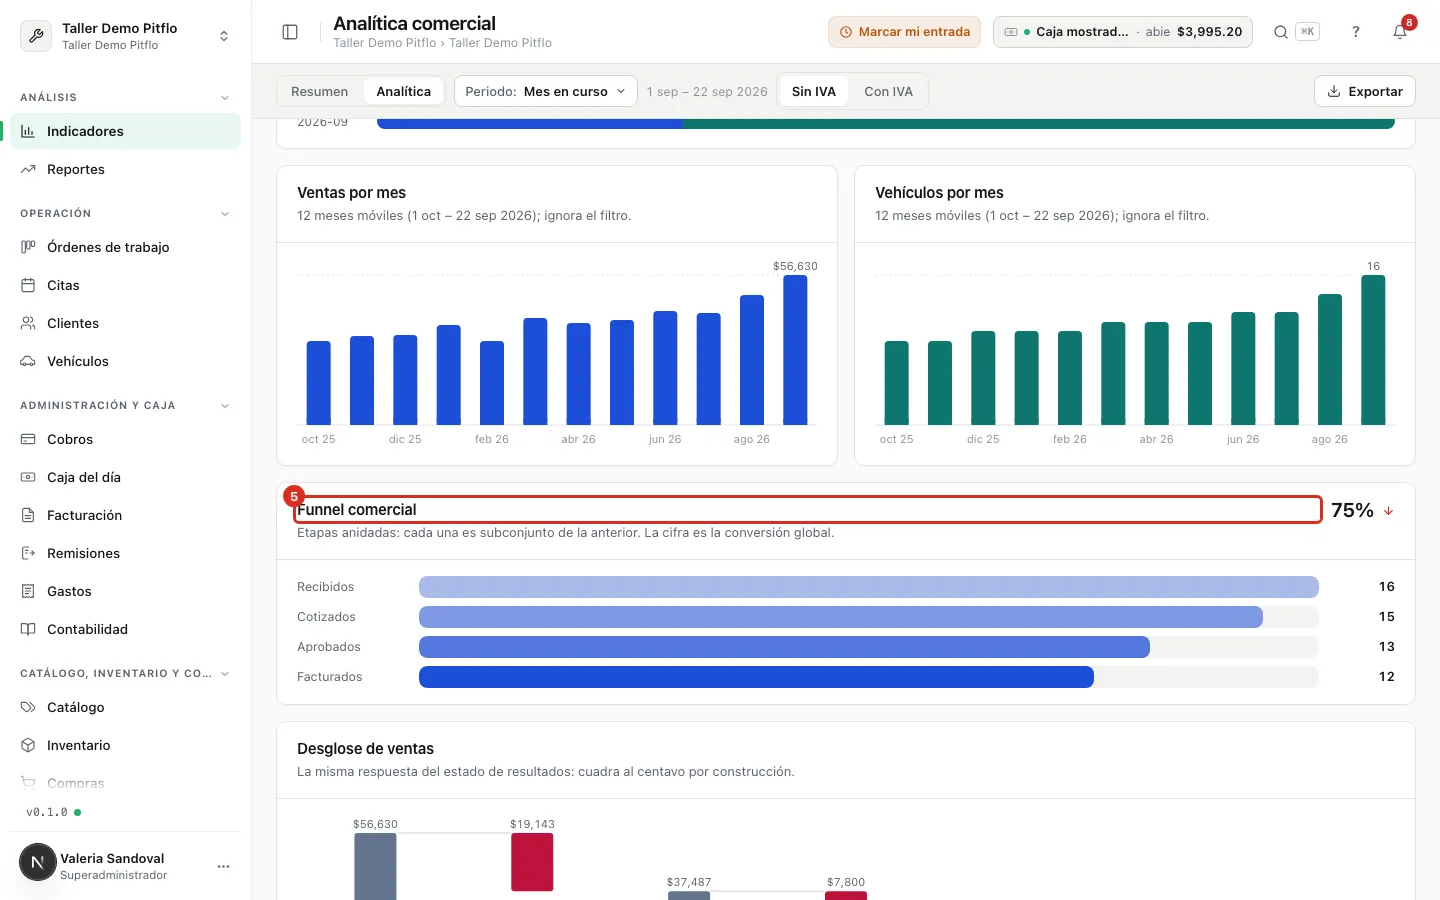The height and width of the screenshot is (900, 1440).
Task: Click the Exportar button
Action: click(x=1365, y=91)
